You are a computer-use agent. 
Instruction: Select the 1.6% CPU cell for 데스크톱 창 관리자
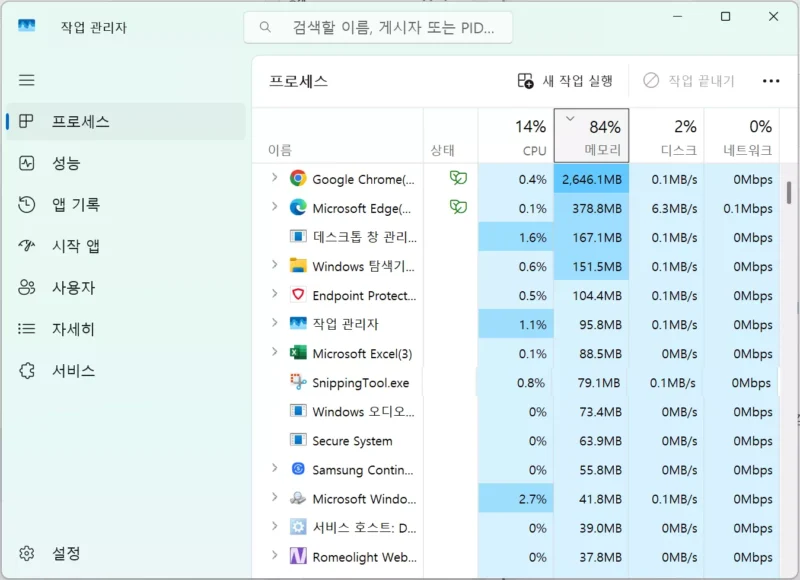point(516,237)
